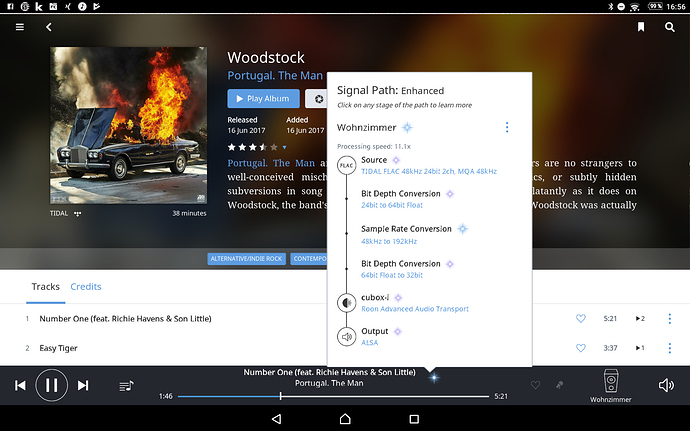Screen dimensions: 690x431
Task: Go back using the back arrow
Action: pos(49,27)
